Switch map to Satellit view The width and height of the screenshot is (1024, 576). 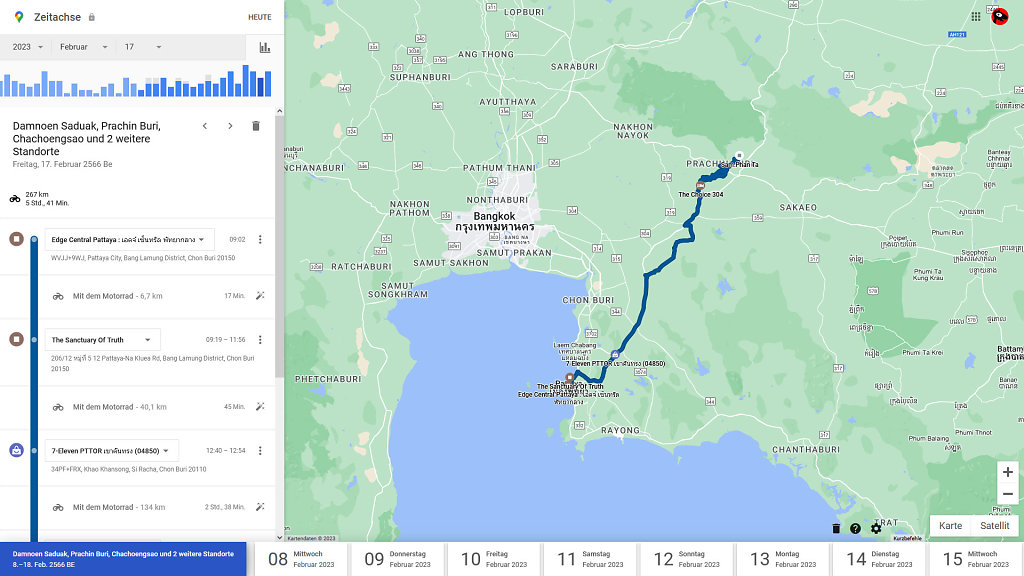coord(994,526)
